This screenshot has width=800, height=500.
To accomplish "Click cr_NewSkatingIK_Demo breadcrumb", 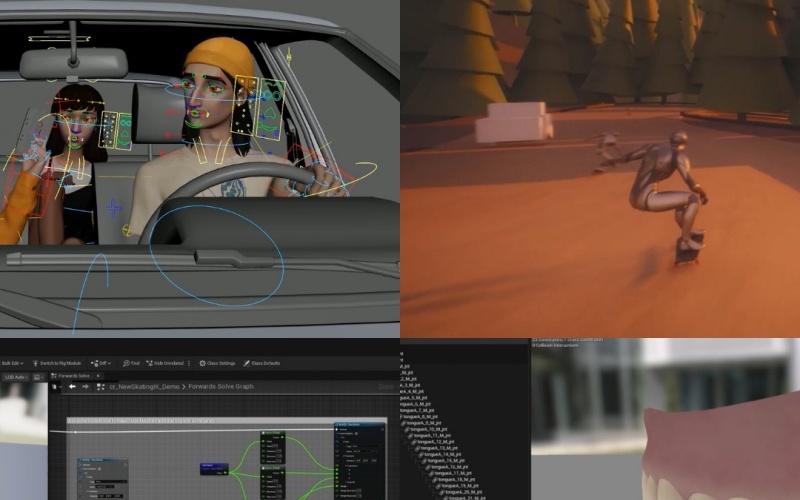I will (144, 387).
